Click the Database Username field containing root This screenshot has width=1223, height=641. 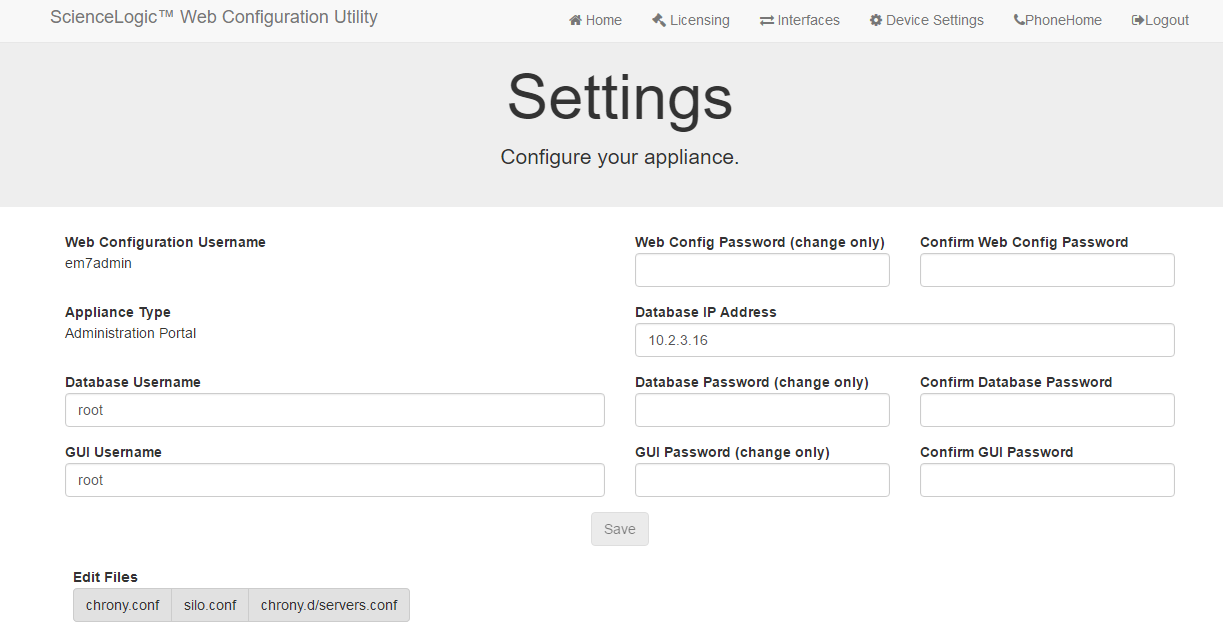(334, 410)
